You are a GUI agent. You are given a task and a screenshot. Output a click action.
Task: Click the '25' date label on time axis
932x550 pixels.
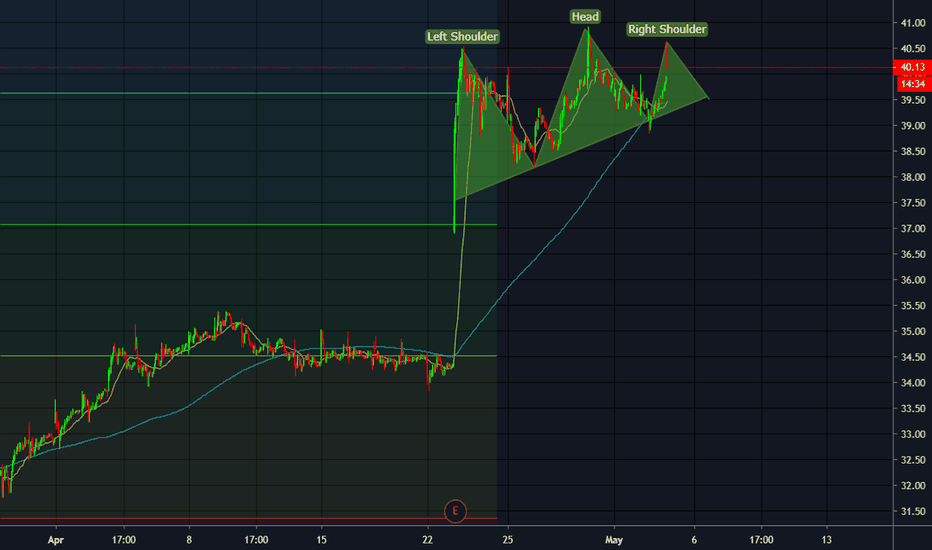click(x=508, y=540)
